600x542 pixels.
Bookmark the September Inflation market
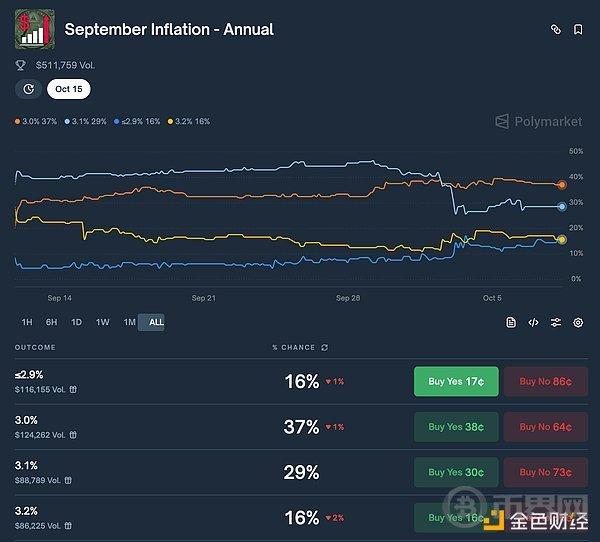click(578, 30)
